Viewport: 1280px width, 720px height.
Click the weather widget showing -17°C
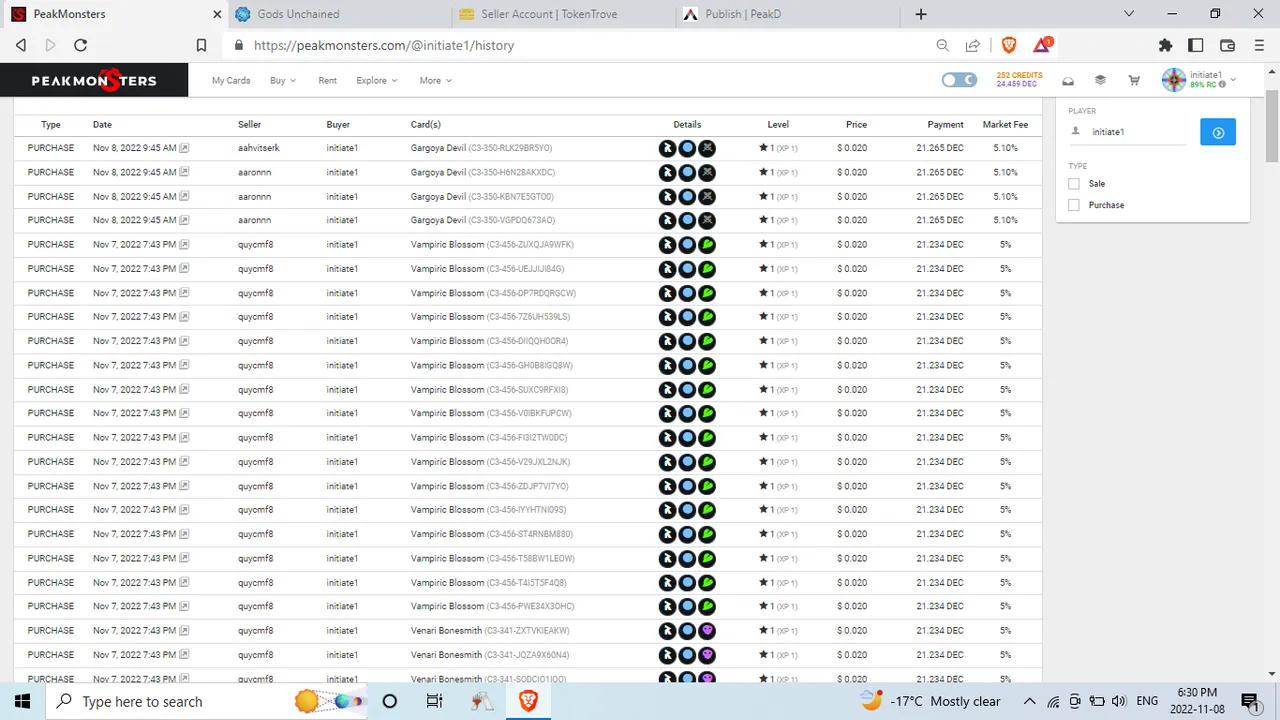click(x=931, y=701)
